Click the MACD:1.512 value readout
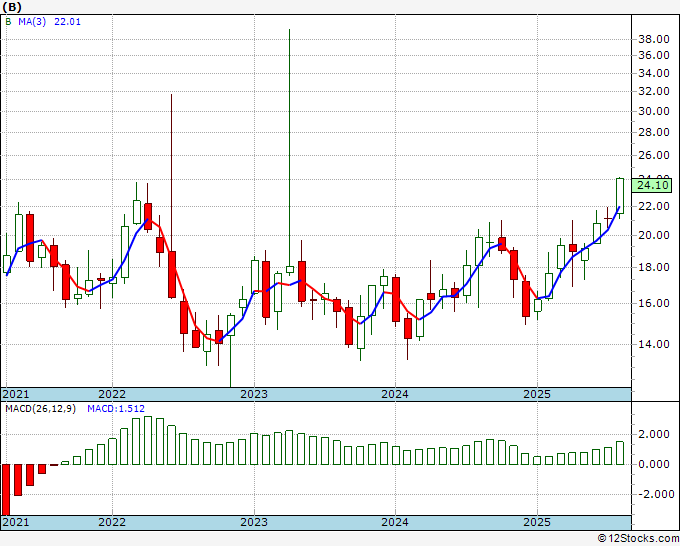Viewport: 680px width, 546px height. [x=116, y=409]
